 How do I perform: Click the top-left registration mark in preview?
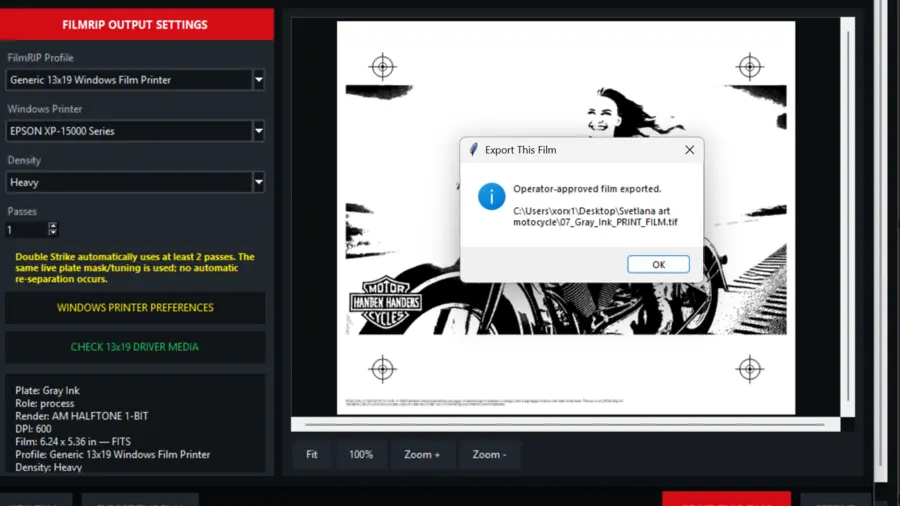383,67
